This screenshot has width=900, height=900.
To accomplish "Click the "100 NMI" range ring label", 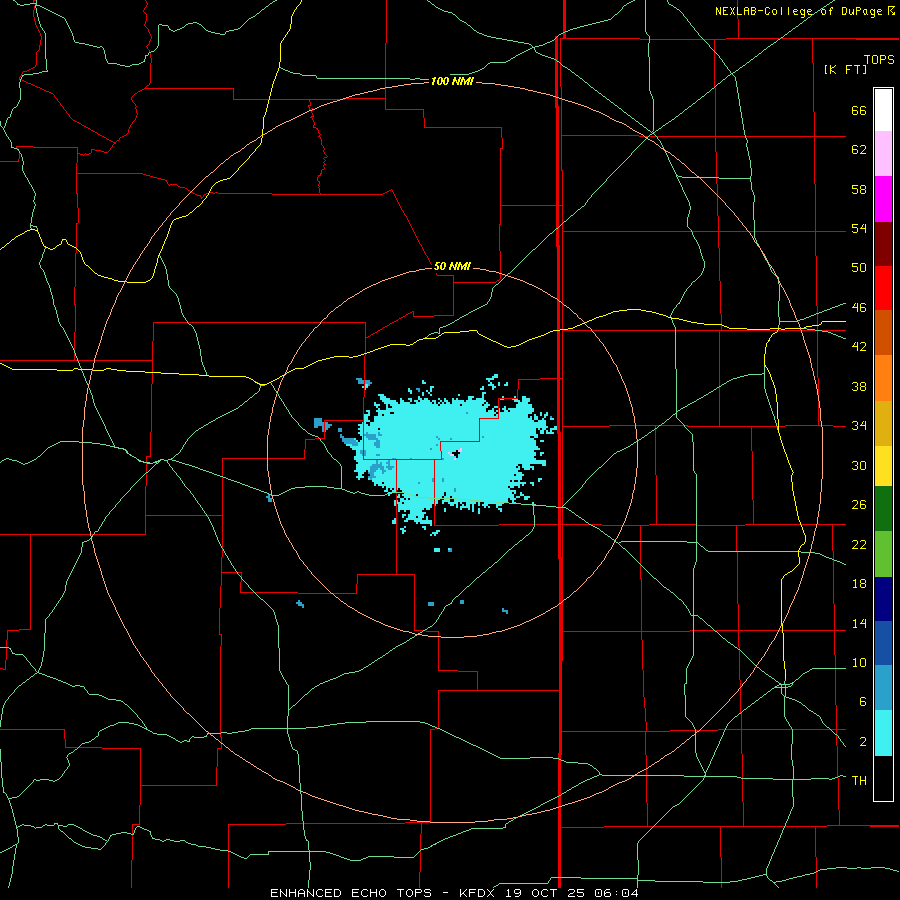I will click(x=452, y=82).
